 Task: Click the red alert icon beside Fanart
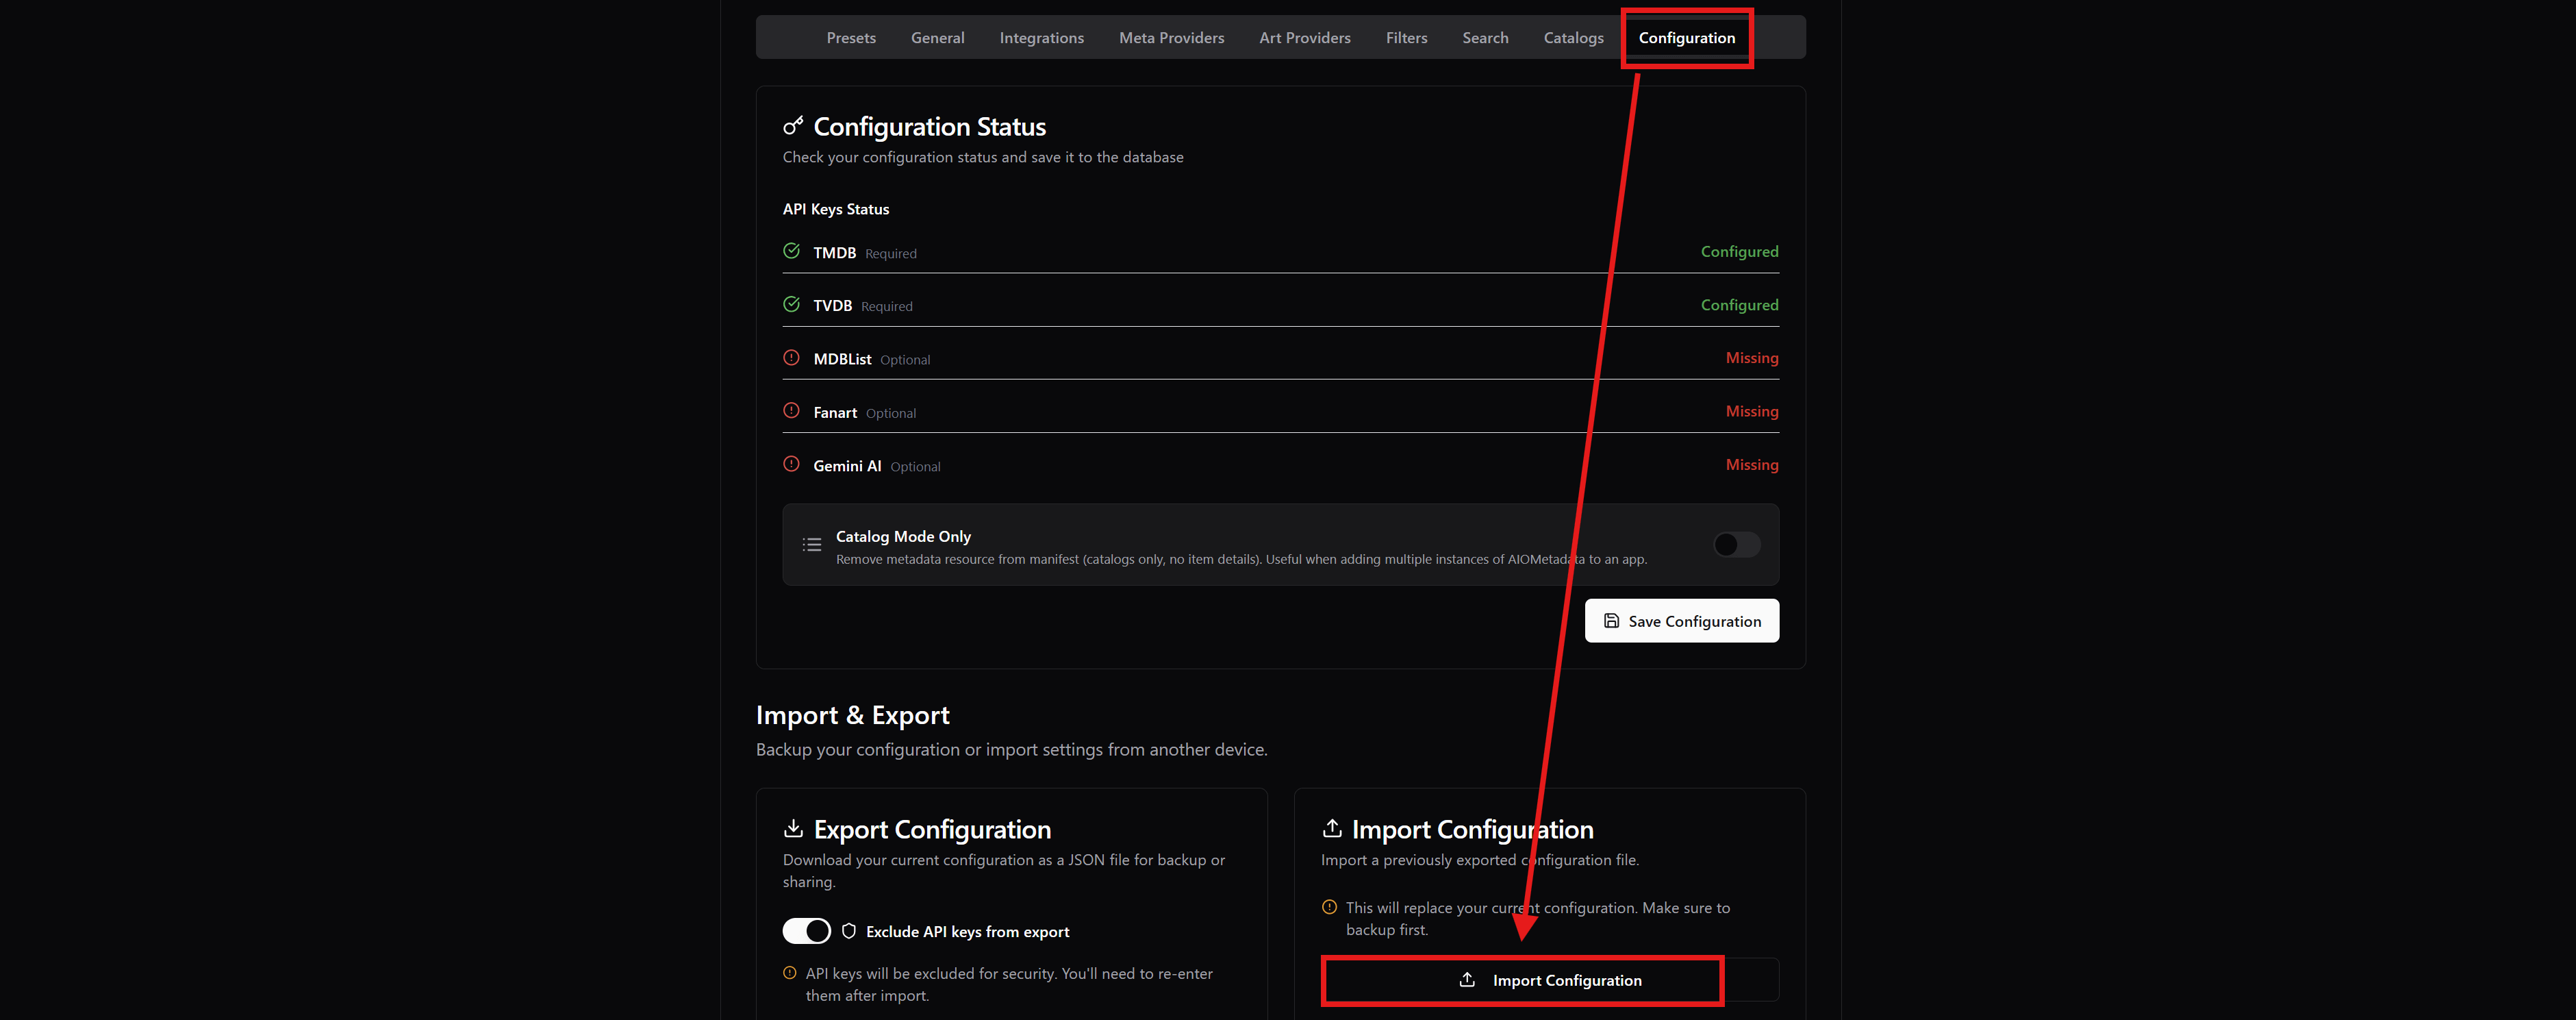click(x=791, y=411)
